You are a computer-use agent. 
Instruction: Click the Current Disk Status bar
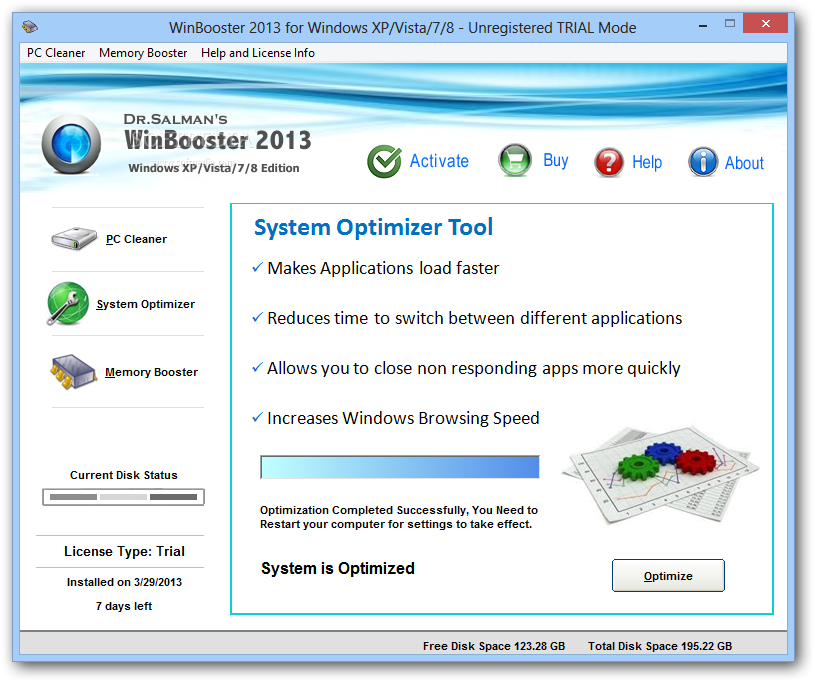pos(123,497)
